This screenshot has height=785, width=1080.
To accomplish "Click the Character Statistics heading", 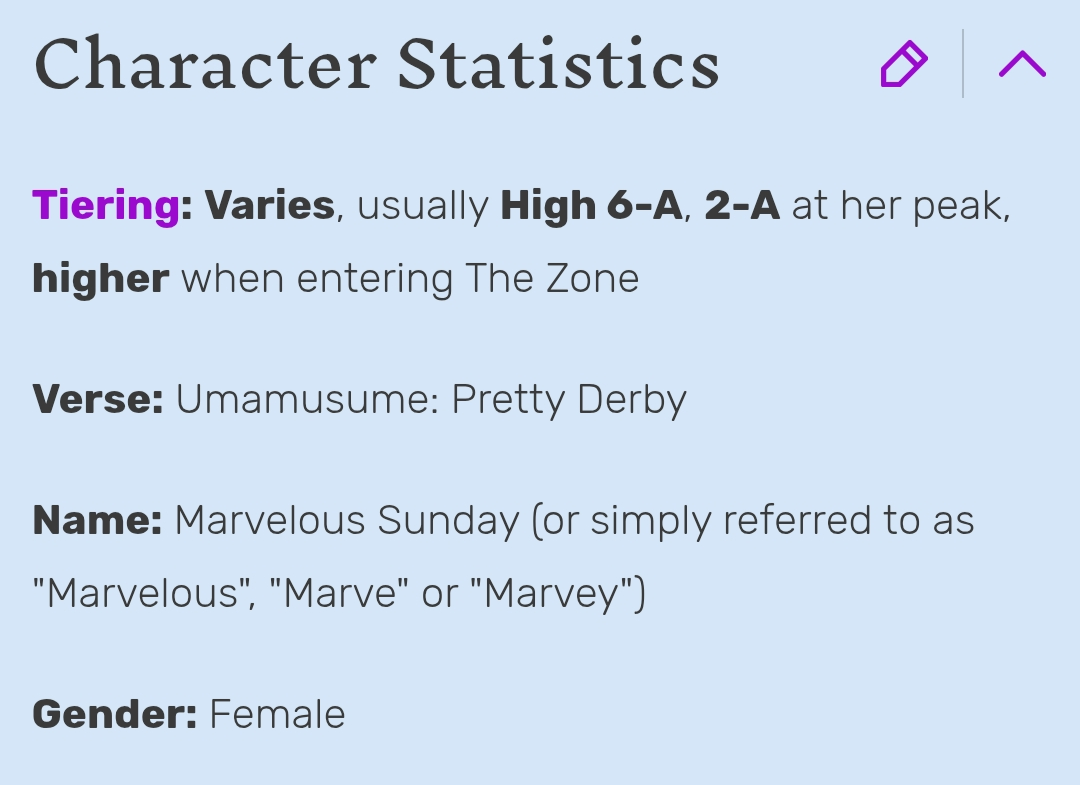I will coord(377,64).
